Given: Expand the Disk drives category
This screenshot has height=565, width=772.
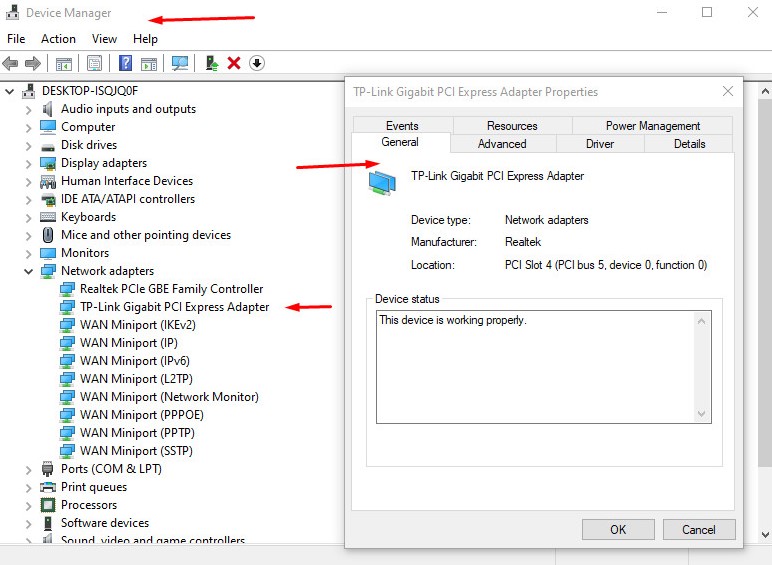Looking at the screenshot, I should tap(29, 146).
